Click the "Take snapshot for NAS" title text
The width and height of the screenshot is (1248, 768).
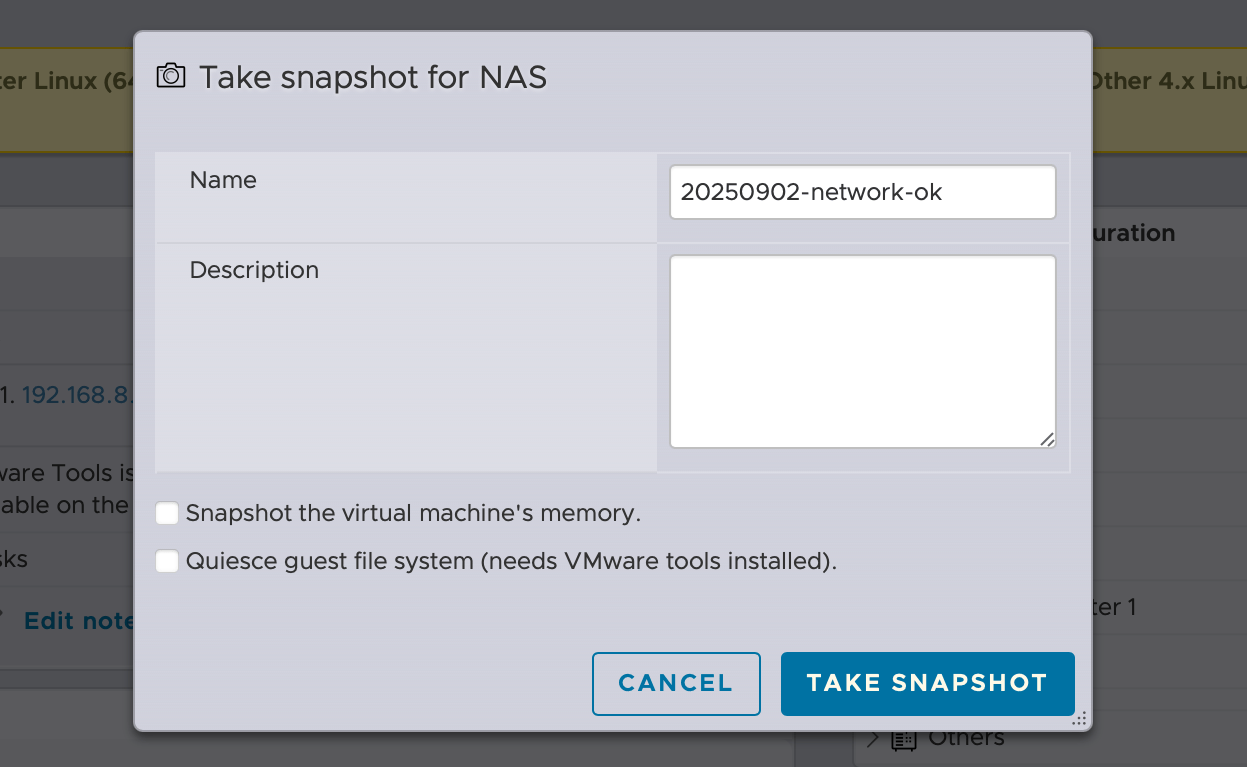(x=373, y=77)
